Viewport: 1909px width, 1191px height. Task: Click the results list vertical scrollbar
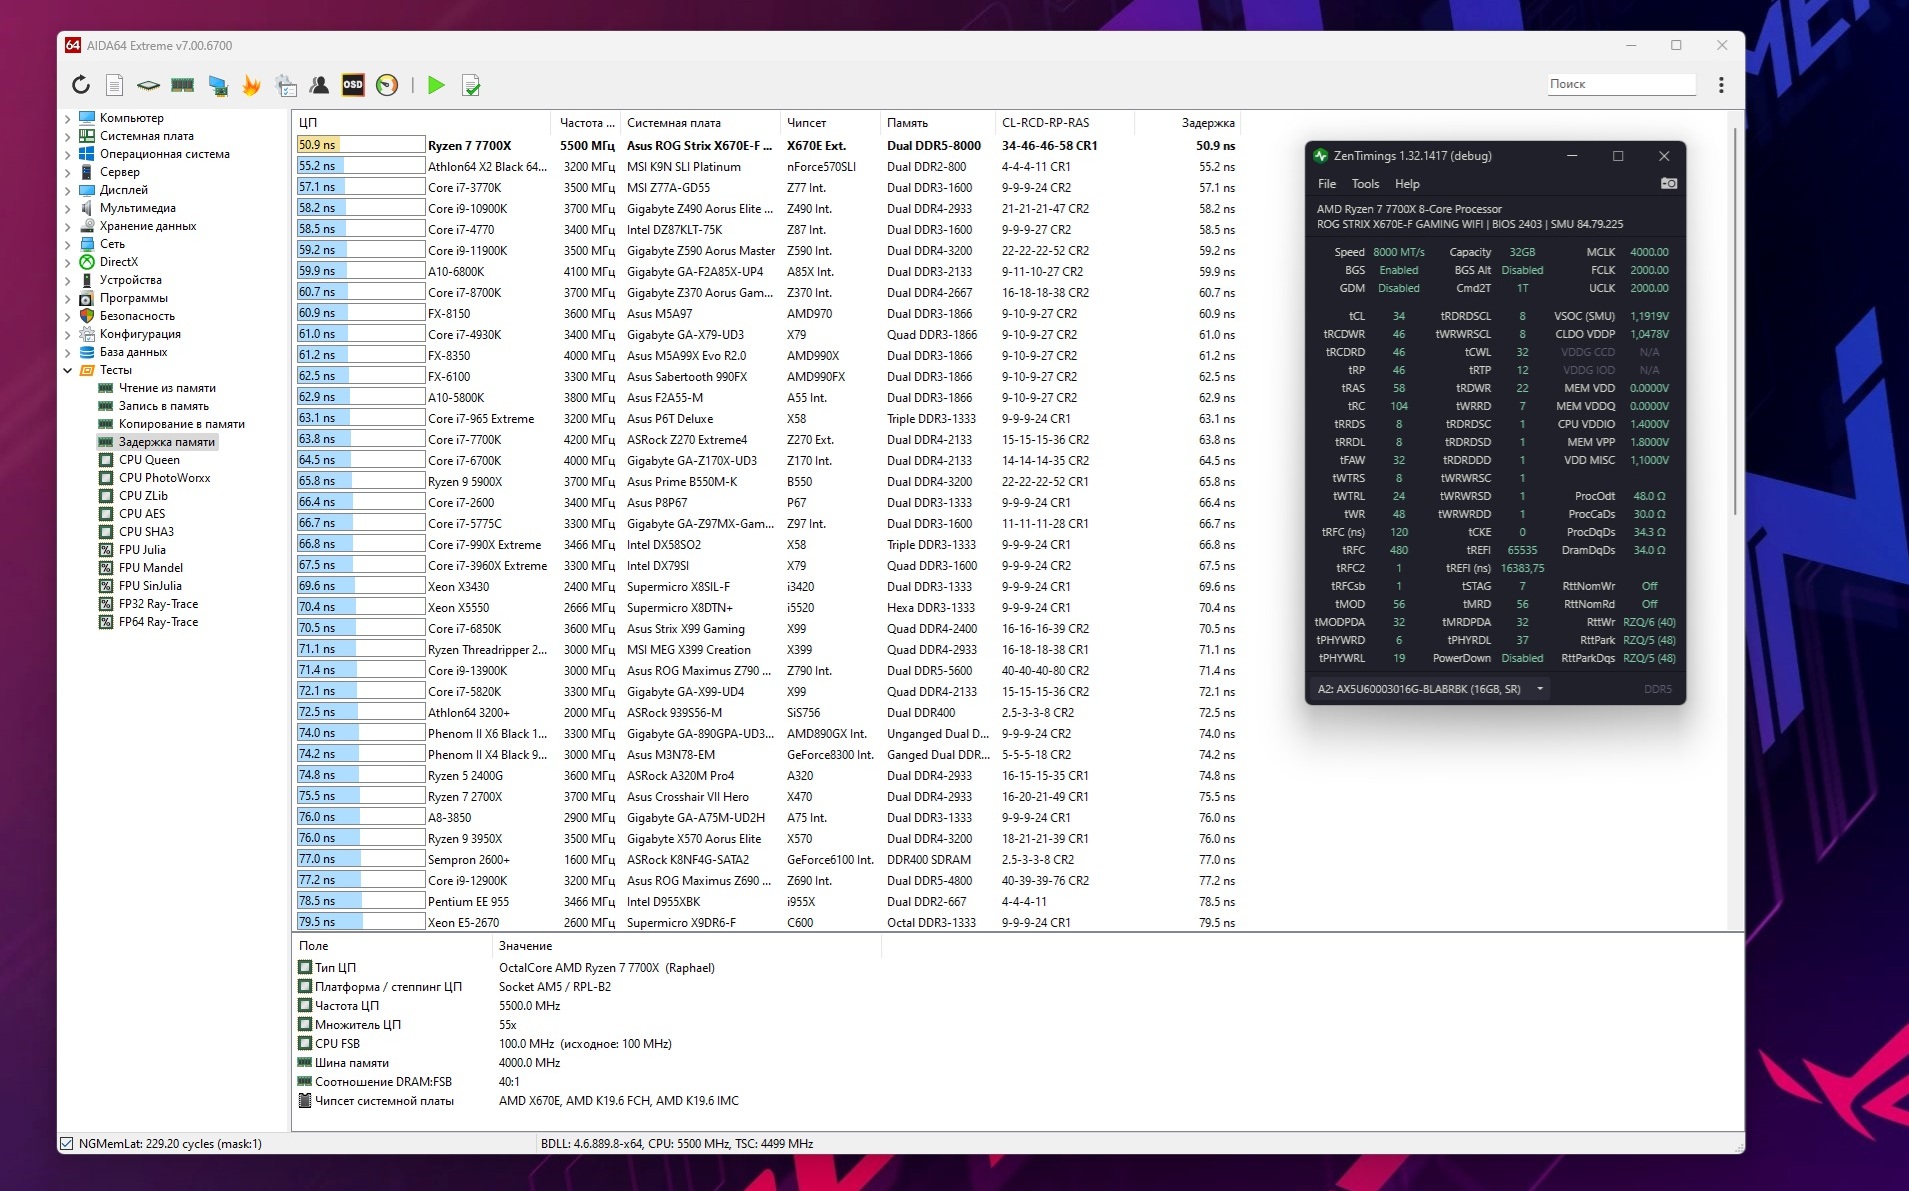click(x=1736, y=320)
